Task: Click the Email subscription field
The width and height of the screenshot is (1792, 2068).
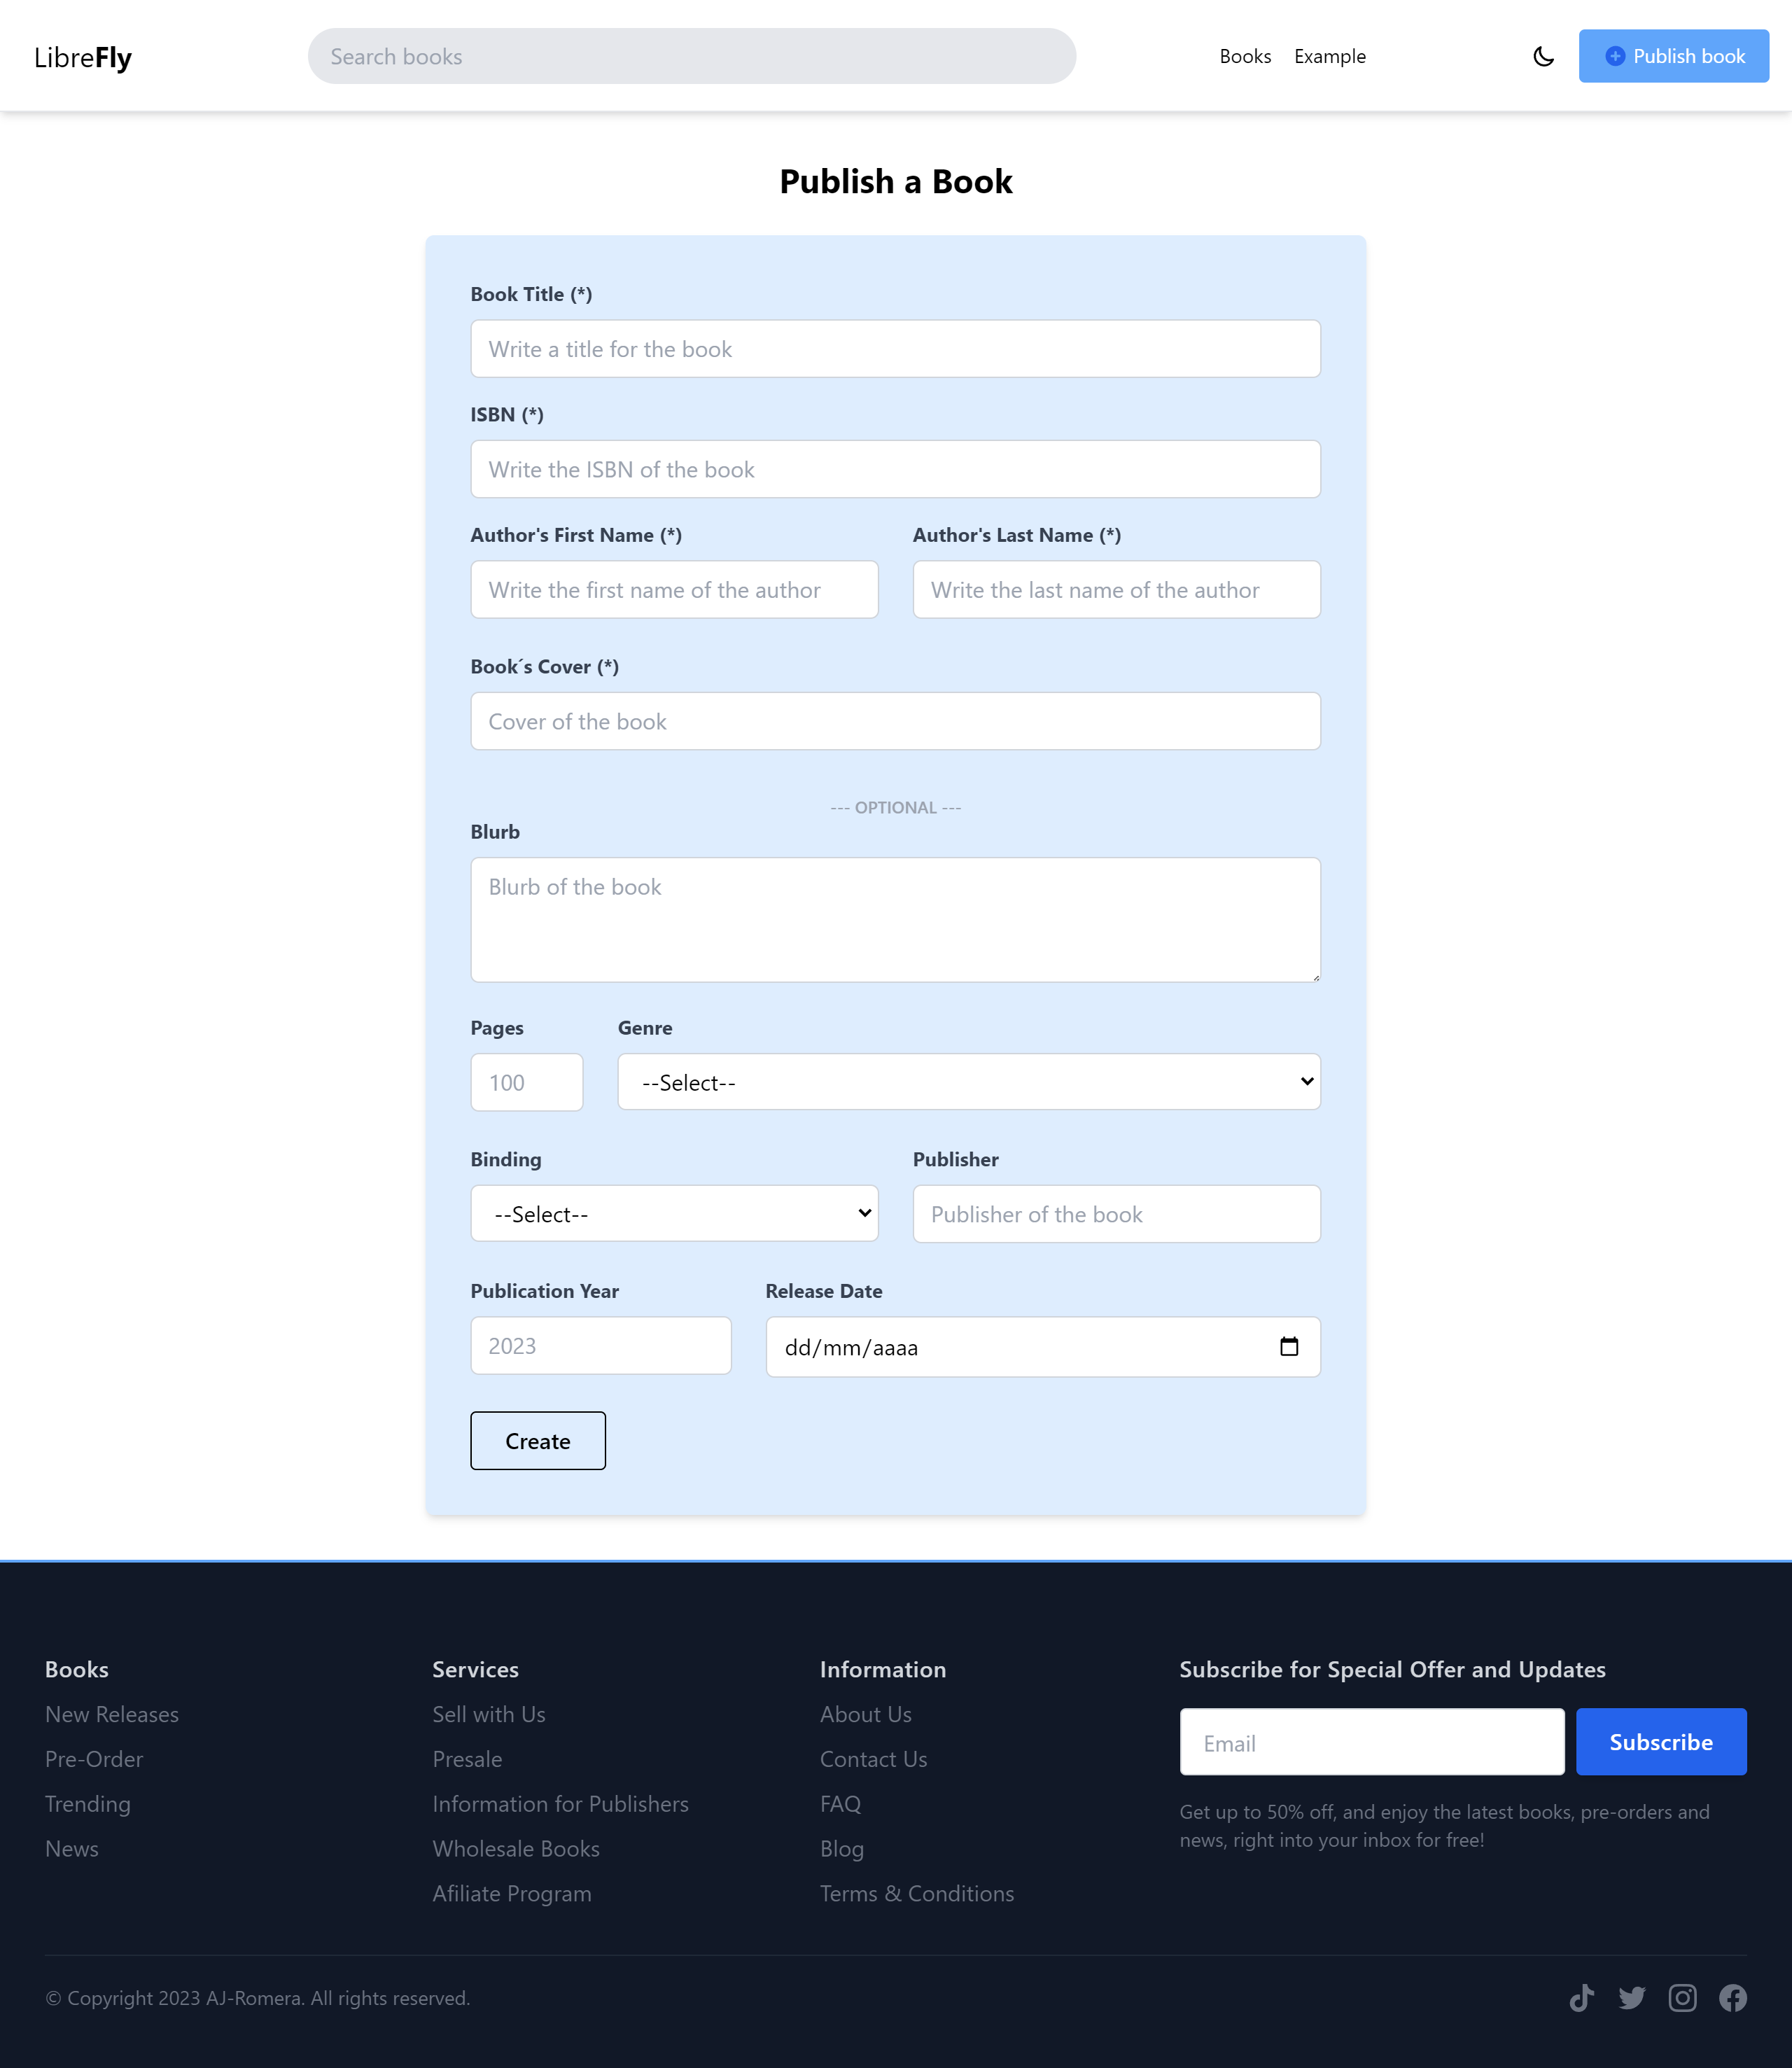Action: (x=1371, y=1741)
